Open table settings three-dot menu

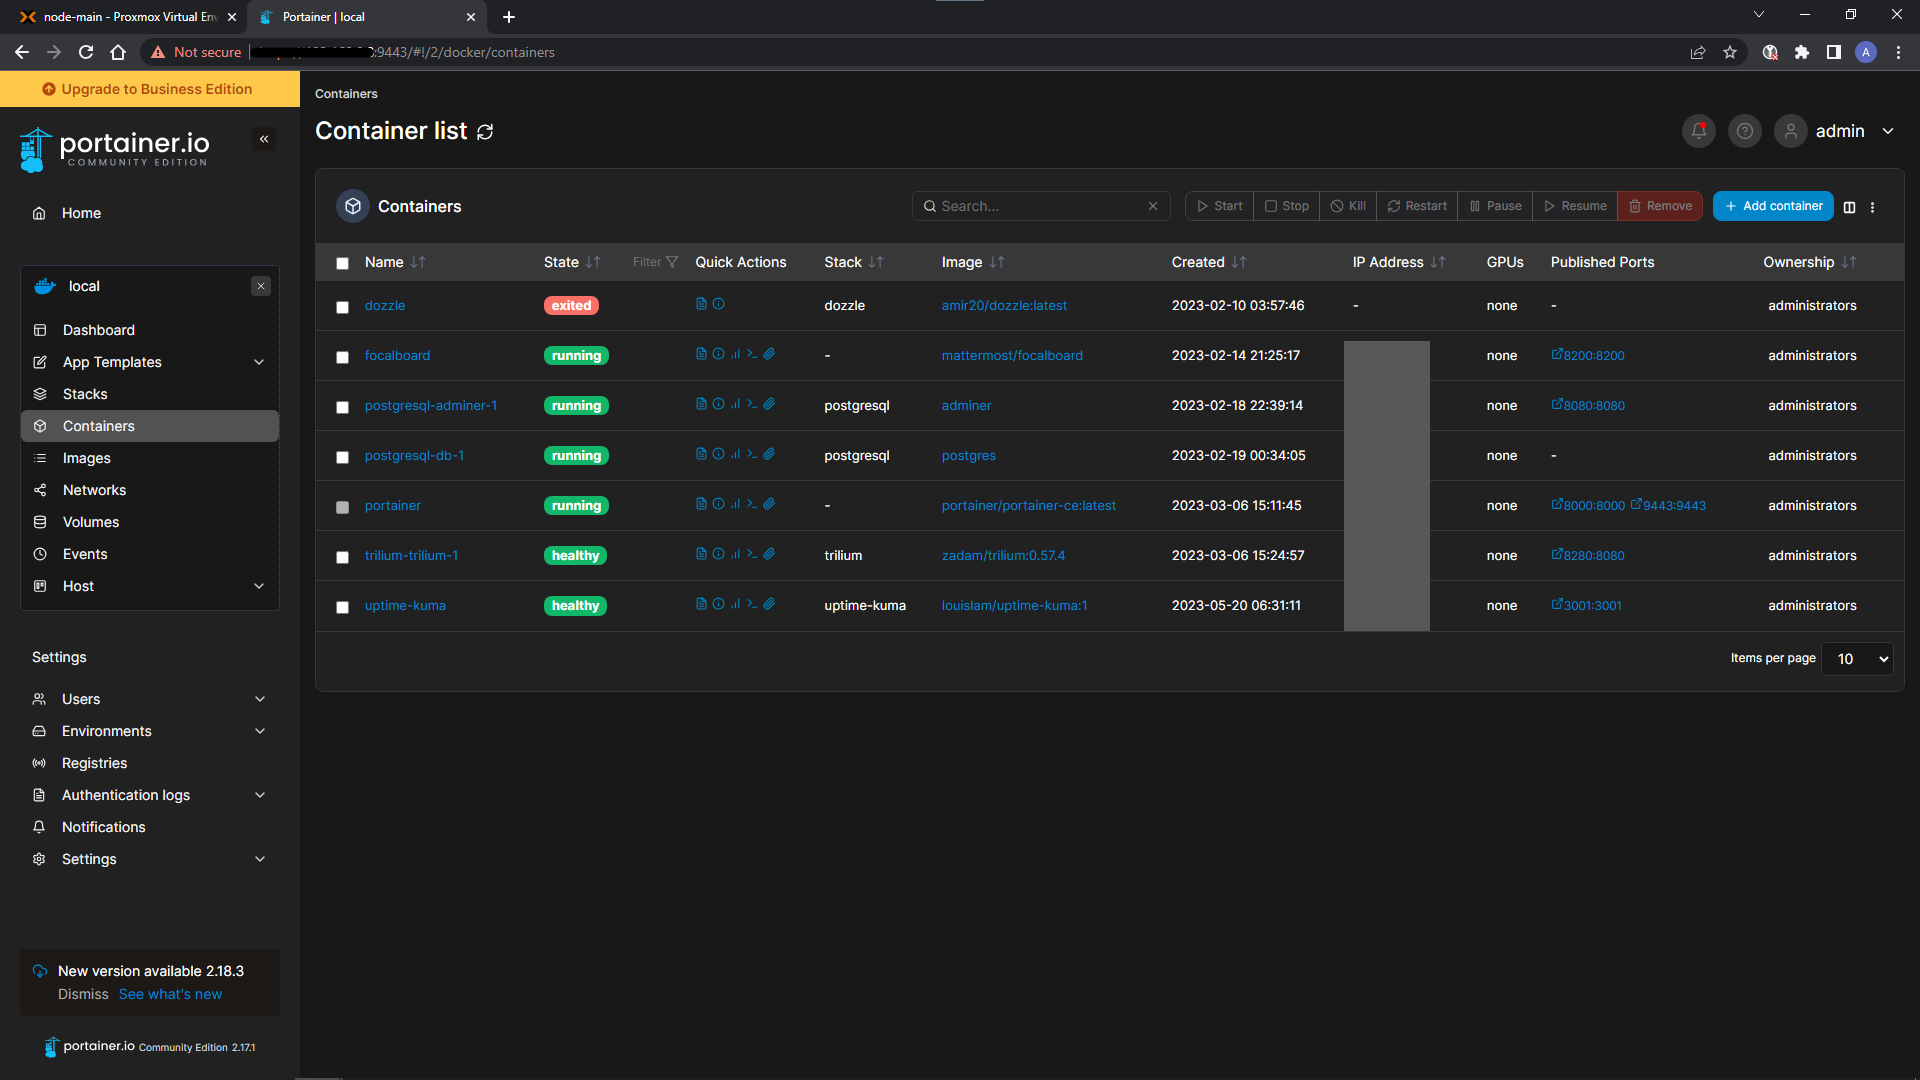(1873, 207)
